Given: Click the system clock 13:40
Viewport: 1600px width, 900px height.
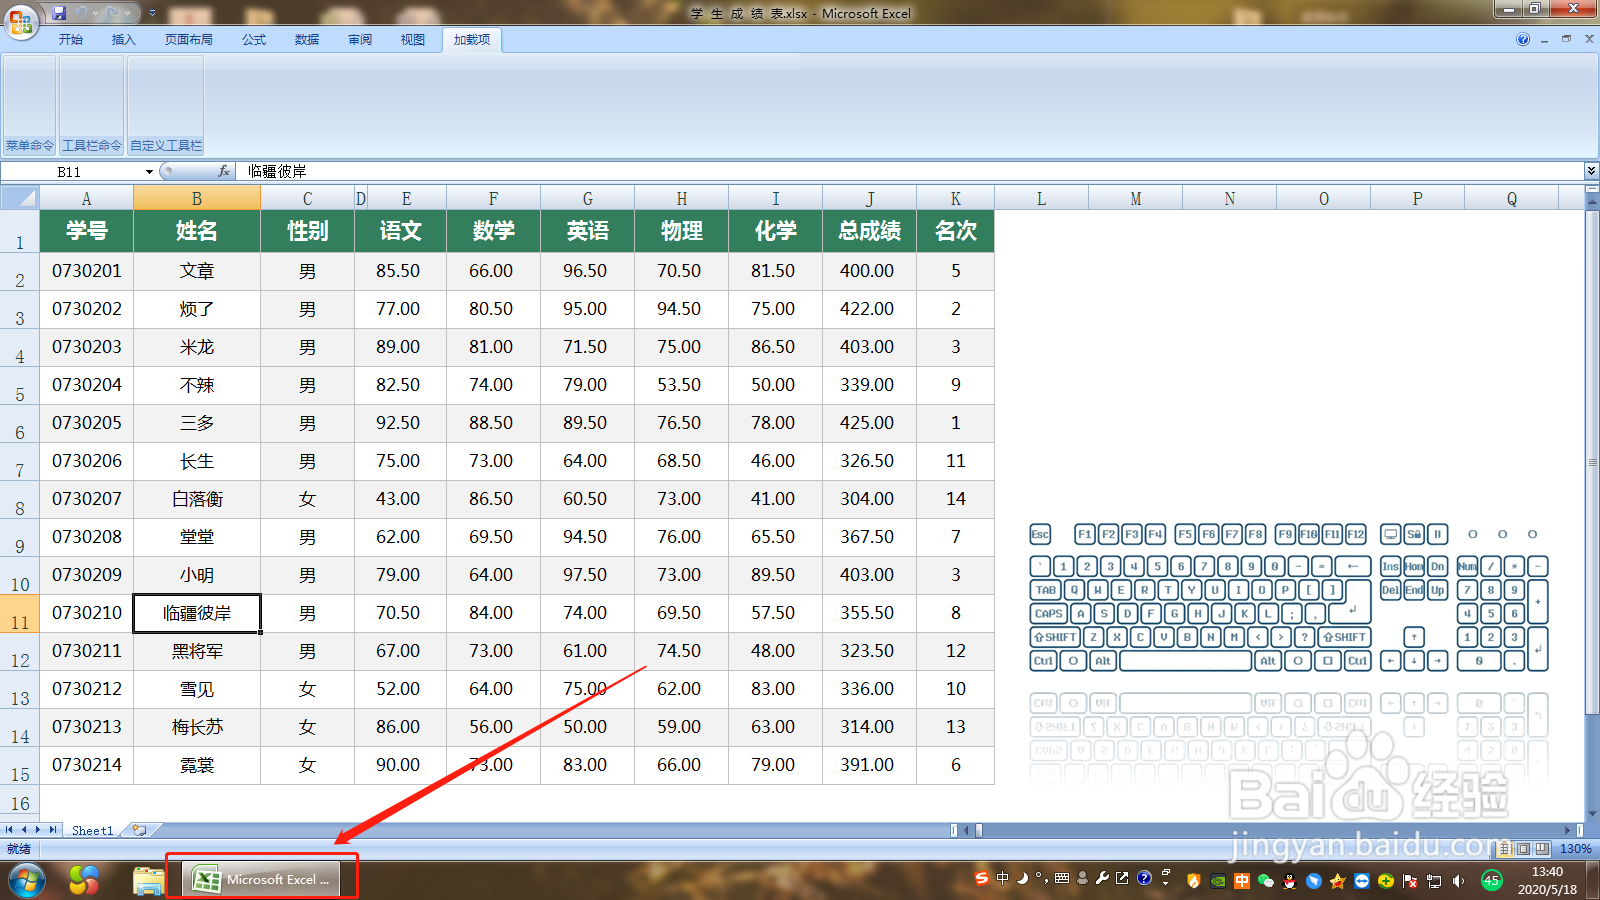Looking at the screenshot, I should tap(1547, 872).
